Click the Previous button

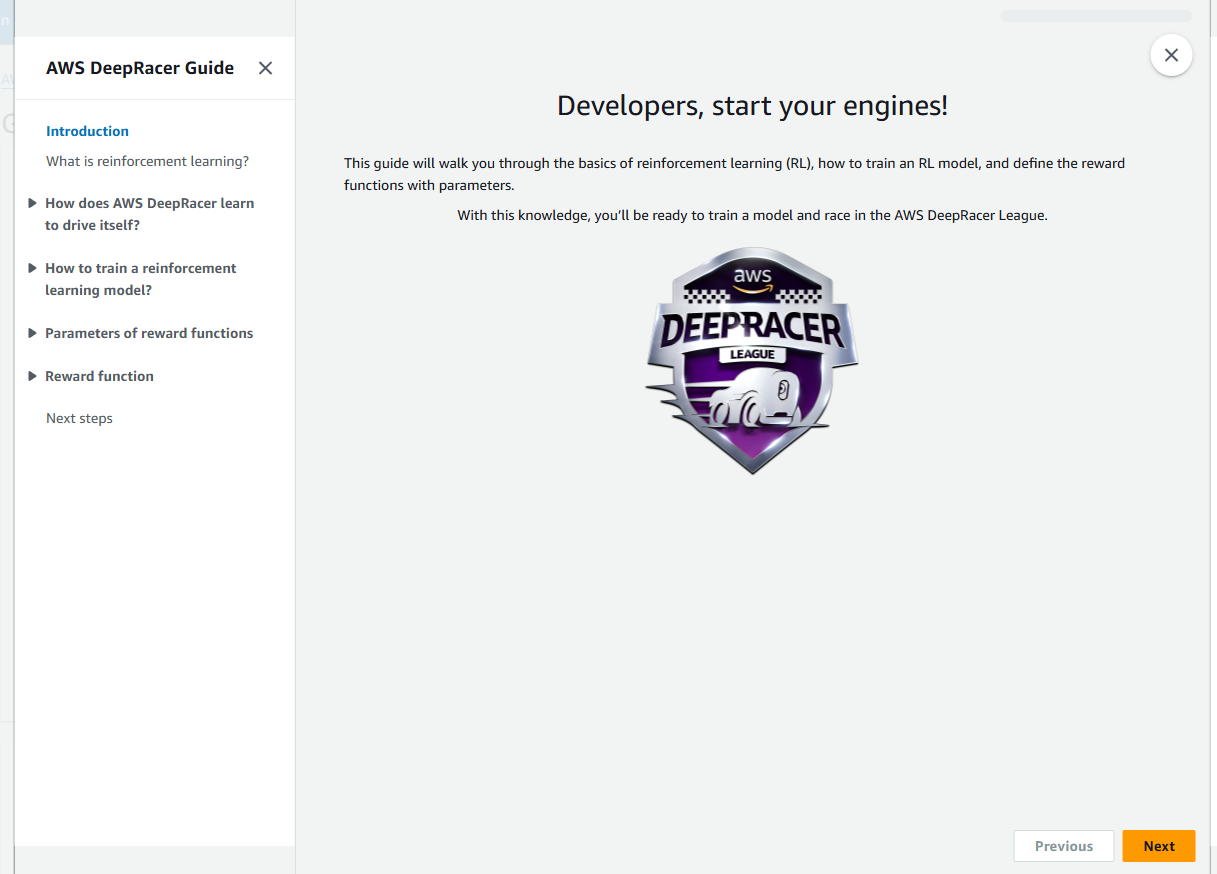coord(1063,845)
